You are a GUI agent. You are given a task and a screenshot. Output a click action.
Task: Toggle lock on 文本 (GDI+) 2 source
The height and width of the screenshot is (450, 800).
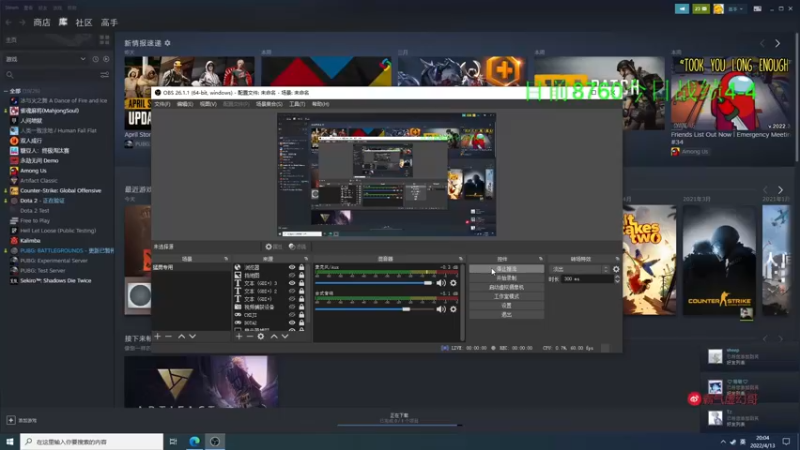pos(302,291)
